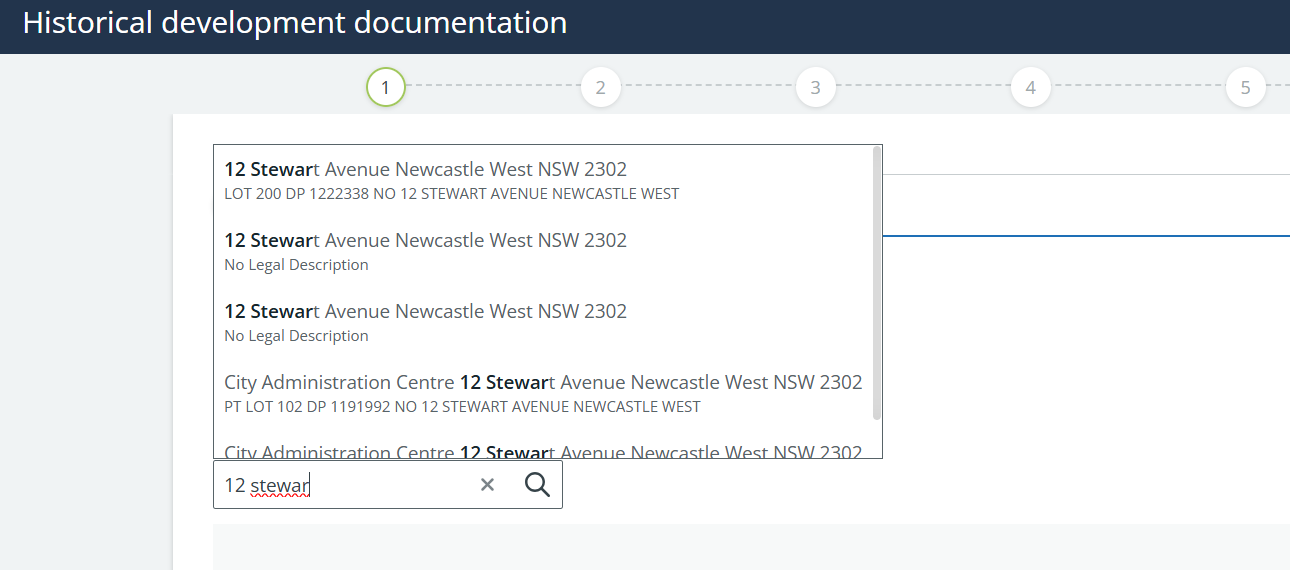Click the suggestion list scrollbar thumb
The height and width of the screenshot is (570, 1290).
tap(877, 280)
